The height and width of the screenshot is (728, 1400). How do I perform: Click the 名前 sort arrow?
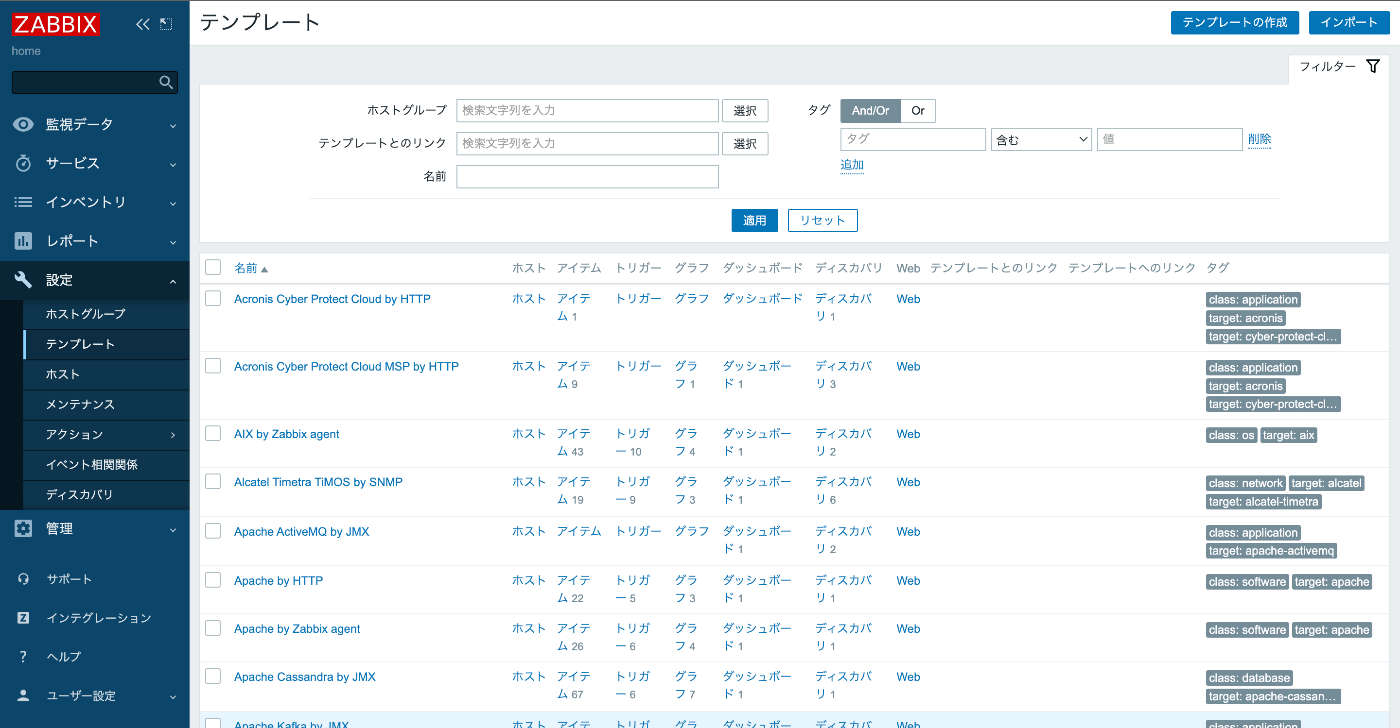tap(264, 269)
